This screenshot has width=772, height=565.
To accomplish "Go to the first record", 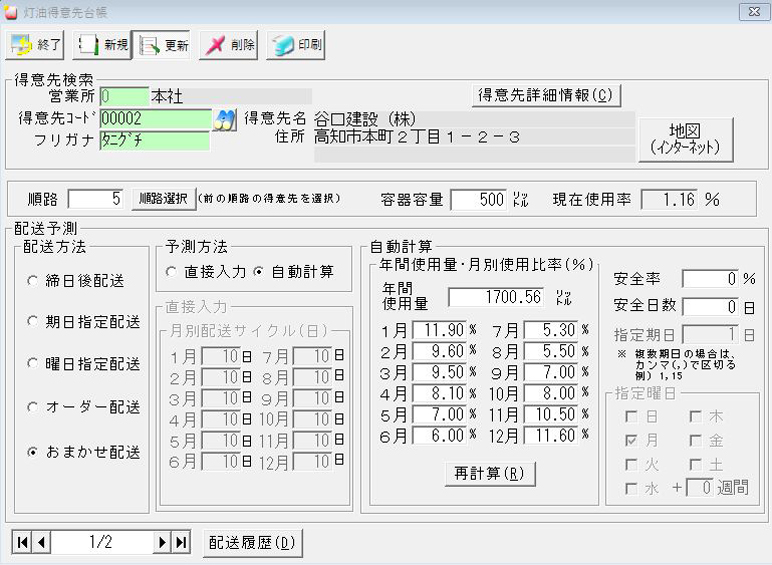I will [x=22, y=542].
